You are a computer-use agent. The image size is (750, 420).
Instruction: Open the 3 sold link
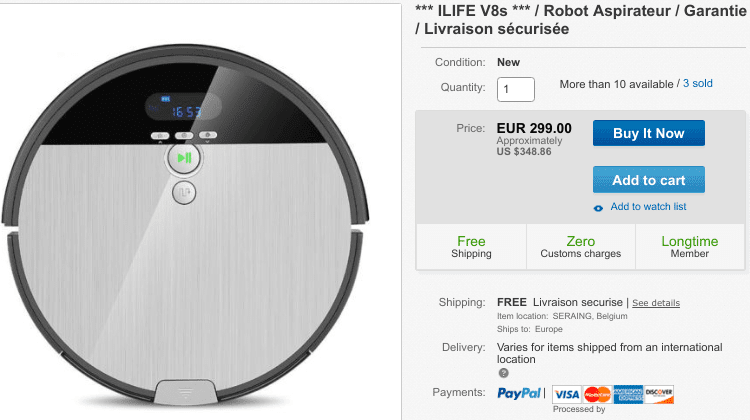pos(697,83)
